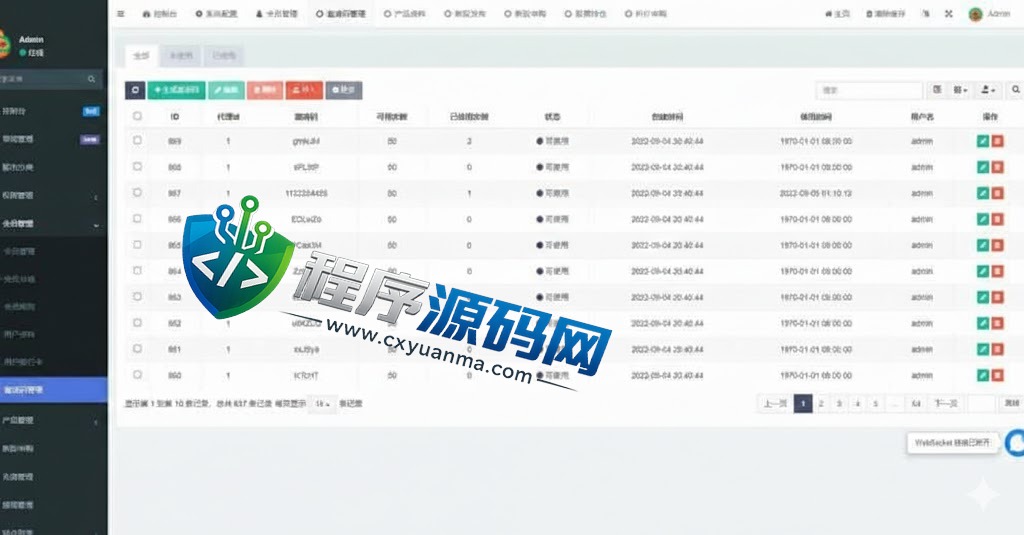Click the pink 删除 toolbar button

[265, 90]
